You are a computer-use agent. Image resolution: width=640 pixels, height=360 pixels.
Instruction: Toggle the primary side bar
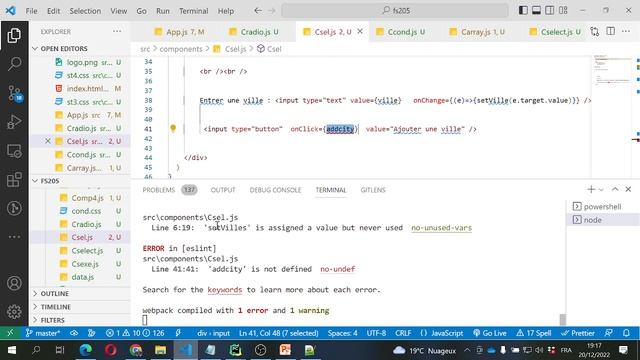tap(523, 10)
